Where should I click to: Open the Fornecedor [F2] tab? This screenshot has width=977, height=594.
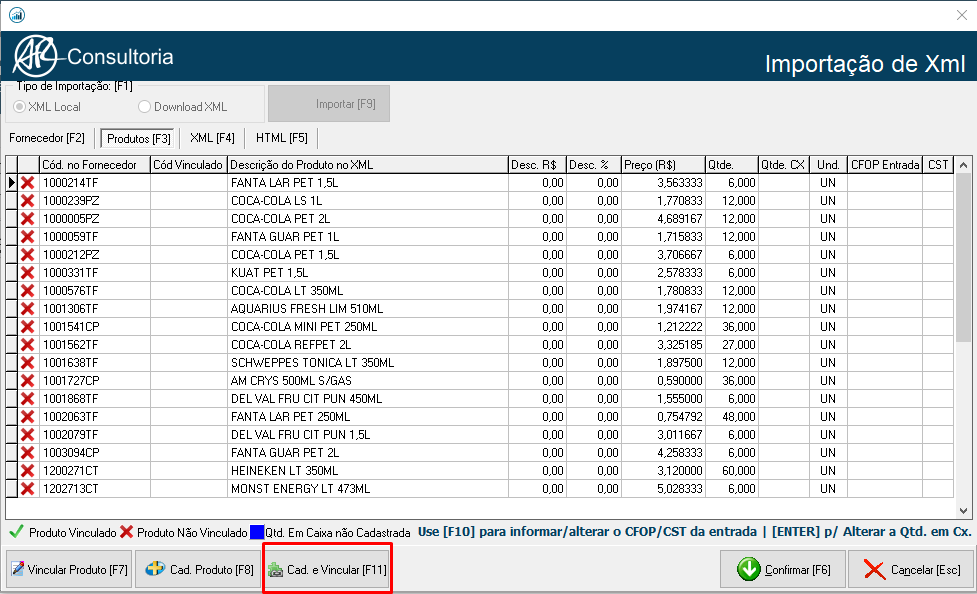tap(47, 138)
